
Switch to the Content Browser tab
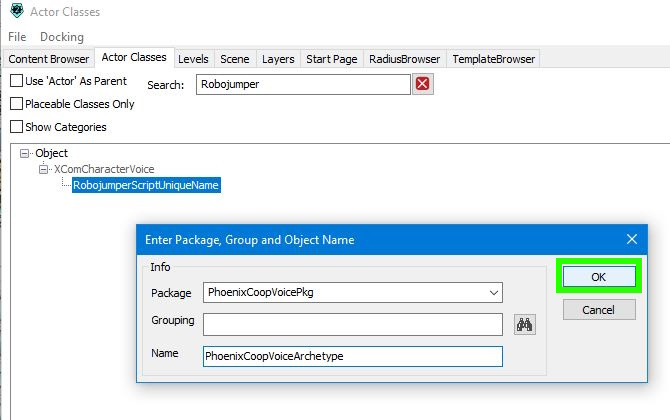pos(48,59)
